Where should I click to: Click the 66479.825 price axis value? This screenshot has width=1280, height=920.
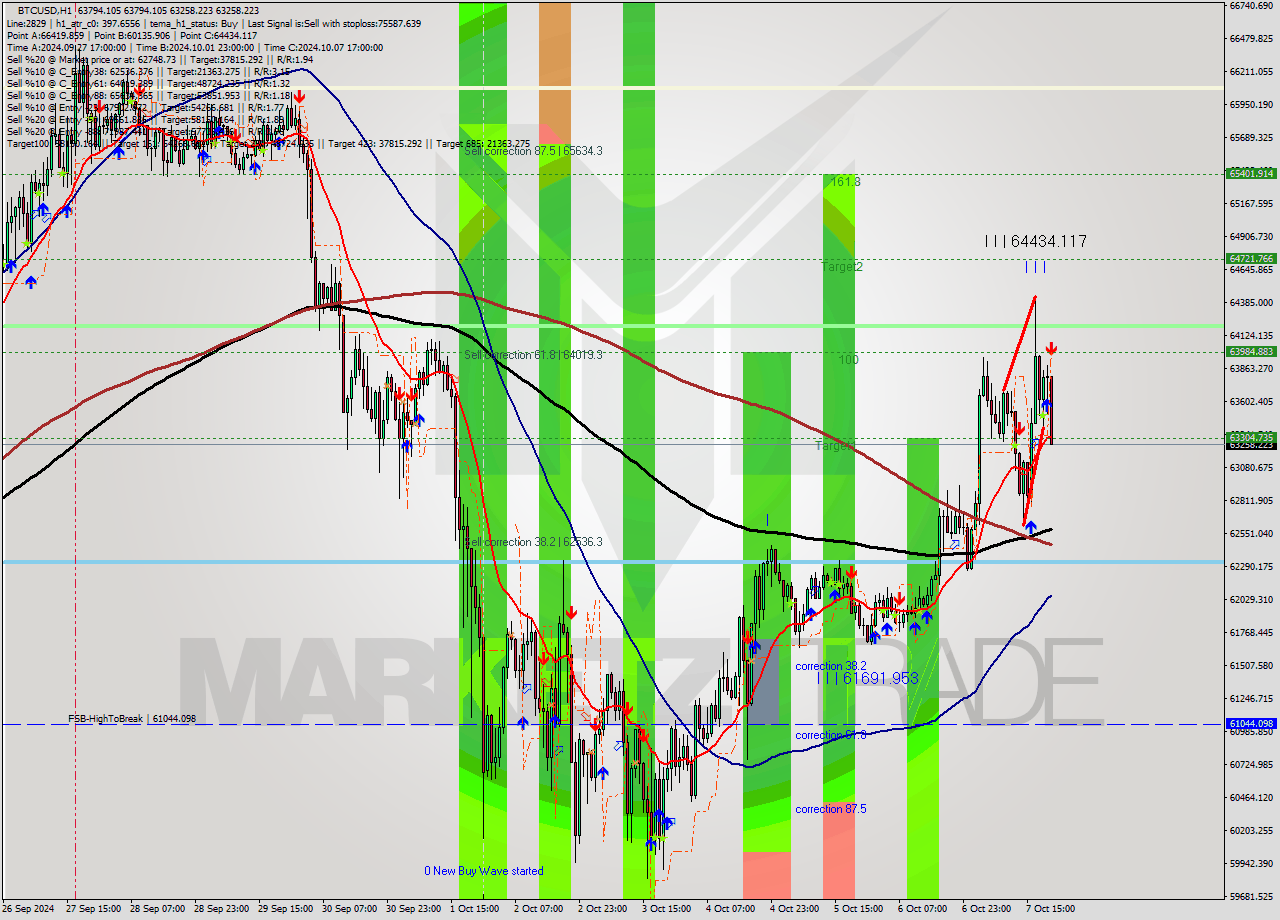[x=1250, y=39]
